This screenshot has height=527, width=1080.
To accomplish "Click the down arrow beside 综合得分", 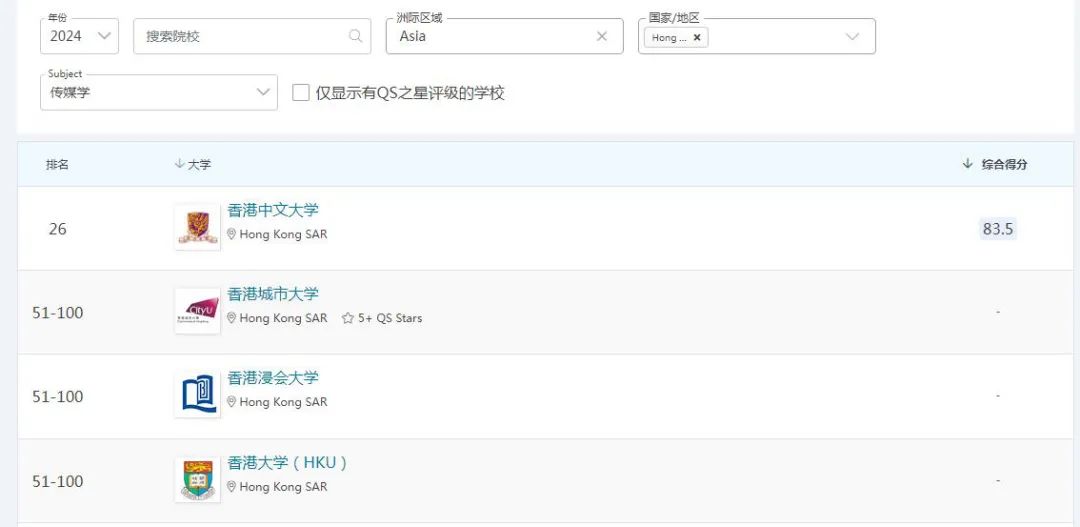I will [x=968, y=163].
